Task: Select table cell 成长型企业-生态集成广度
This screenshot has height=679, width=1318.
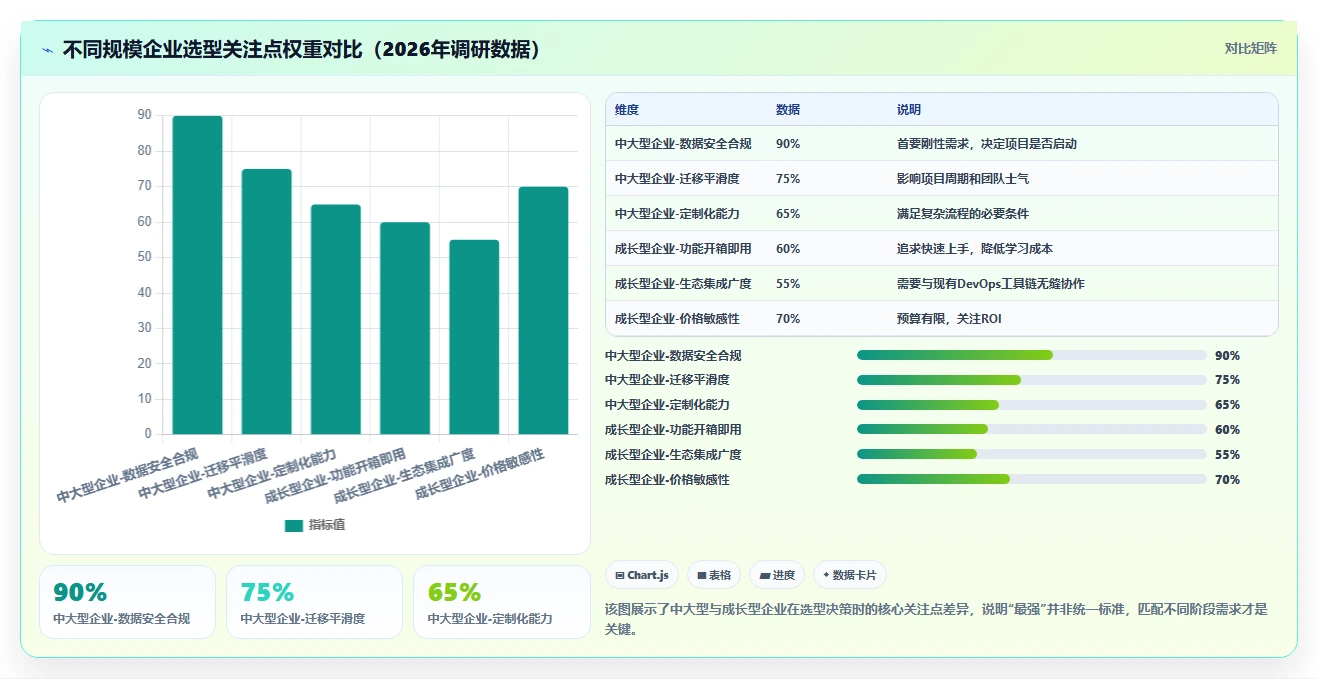Action: (x=683, y=284)
